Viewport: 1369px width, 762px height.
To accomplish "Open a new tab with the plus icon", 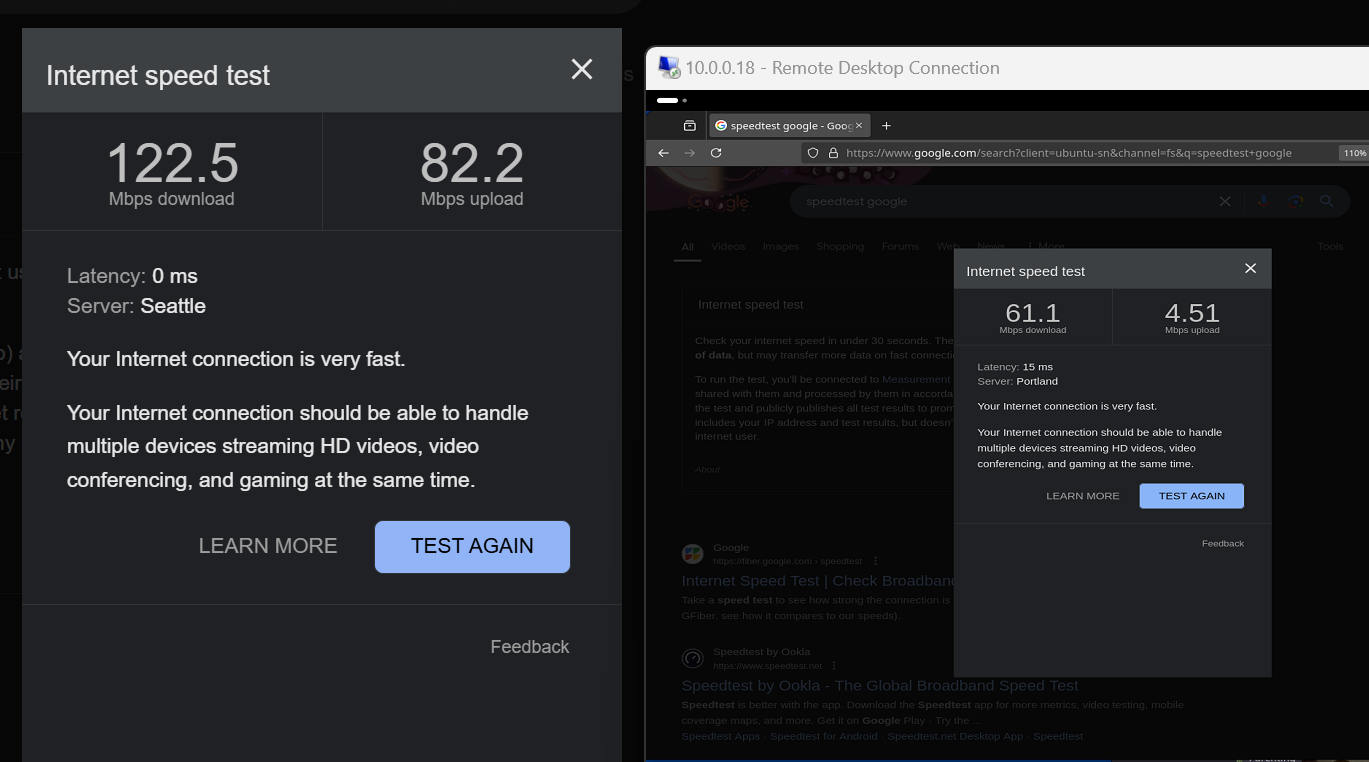I will tap(886, 126).
